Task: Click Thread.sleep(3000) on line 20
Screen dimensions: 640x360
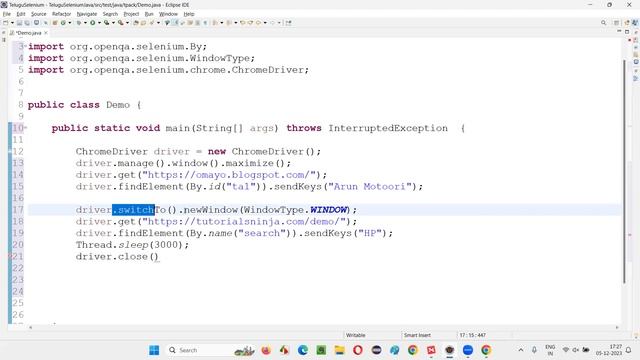Action: coord(132,245)
